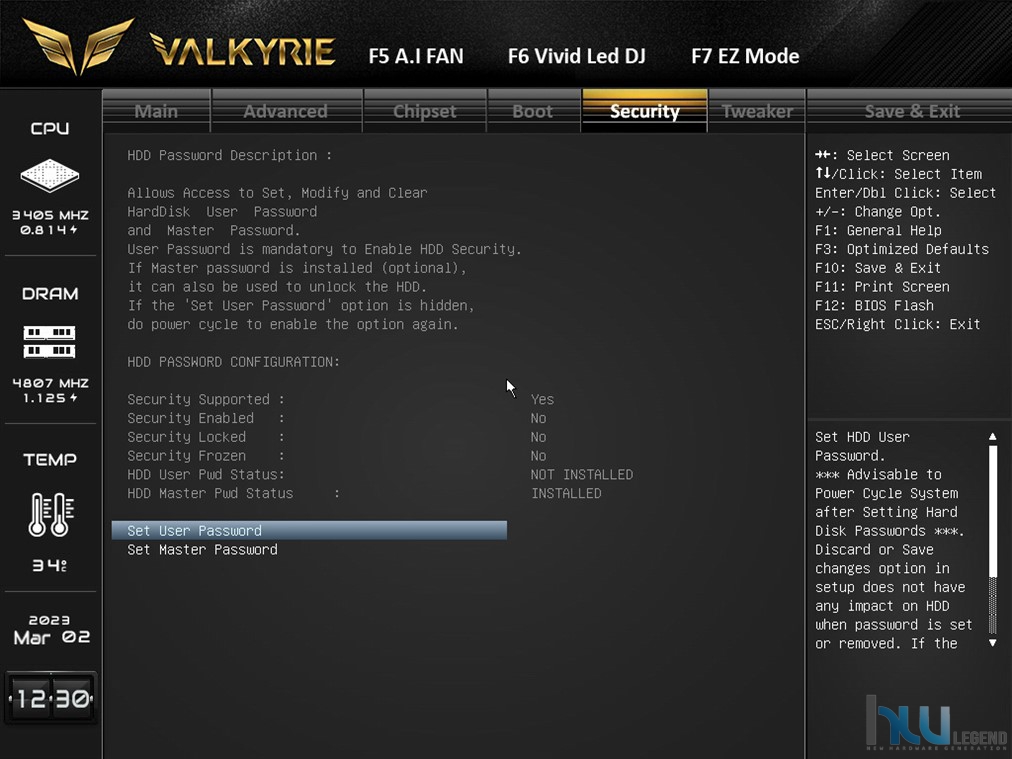The image size is (1012, 759).
Task: Click the DRAM 4807 MHZ frequency reading
Action: (x=50, y=383)
